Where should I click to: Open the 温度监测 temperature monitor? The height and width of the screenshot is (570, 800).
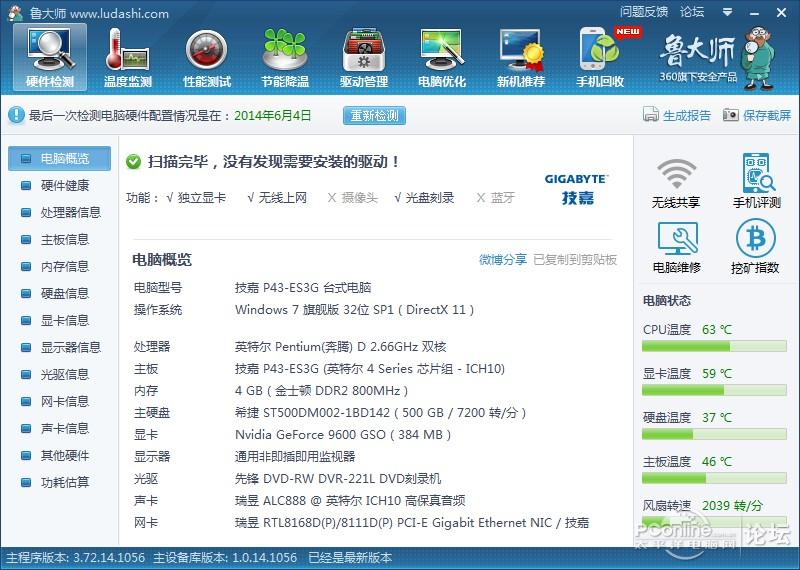coord(128,57)
